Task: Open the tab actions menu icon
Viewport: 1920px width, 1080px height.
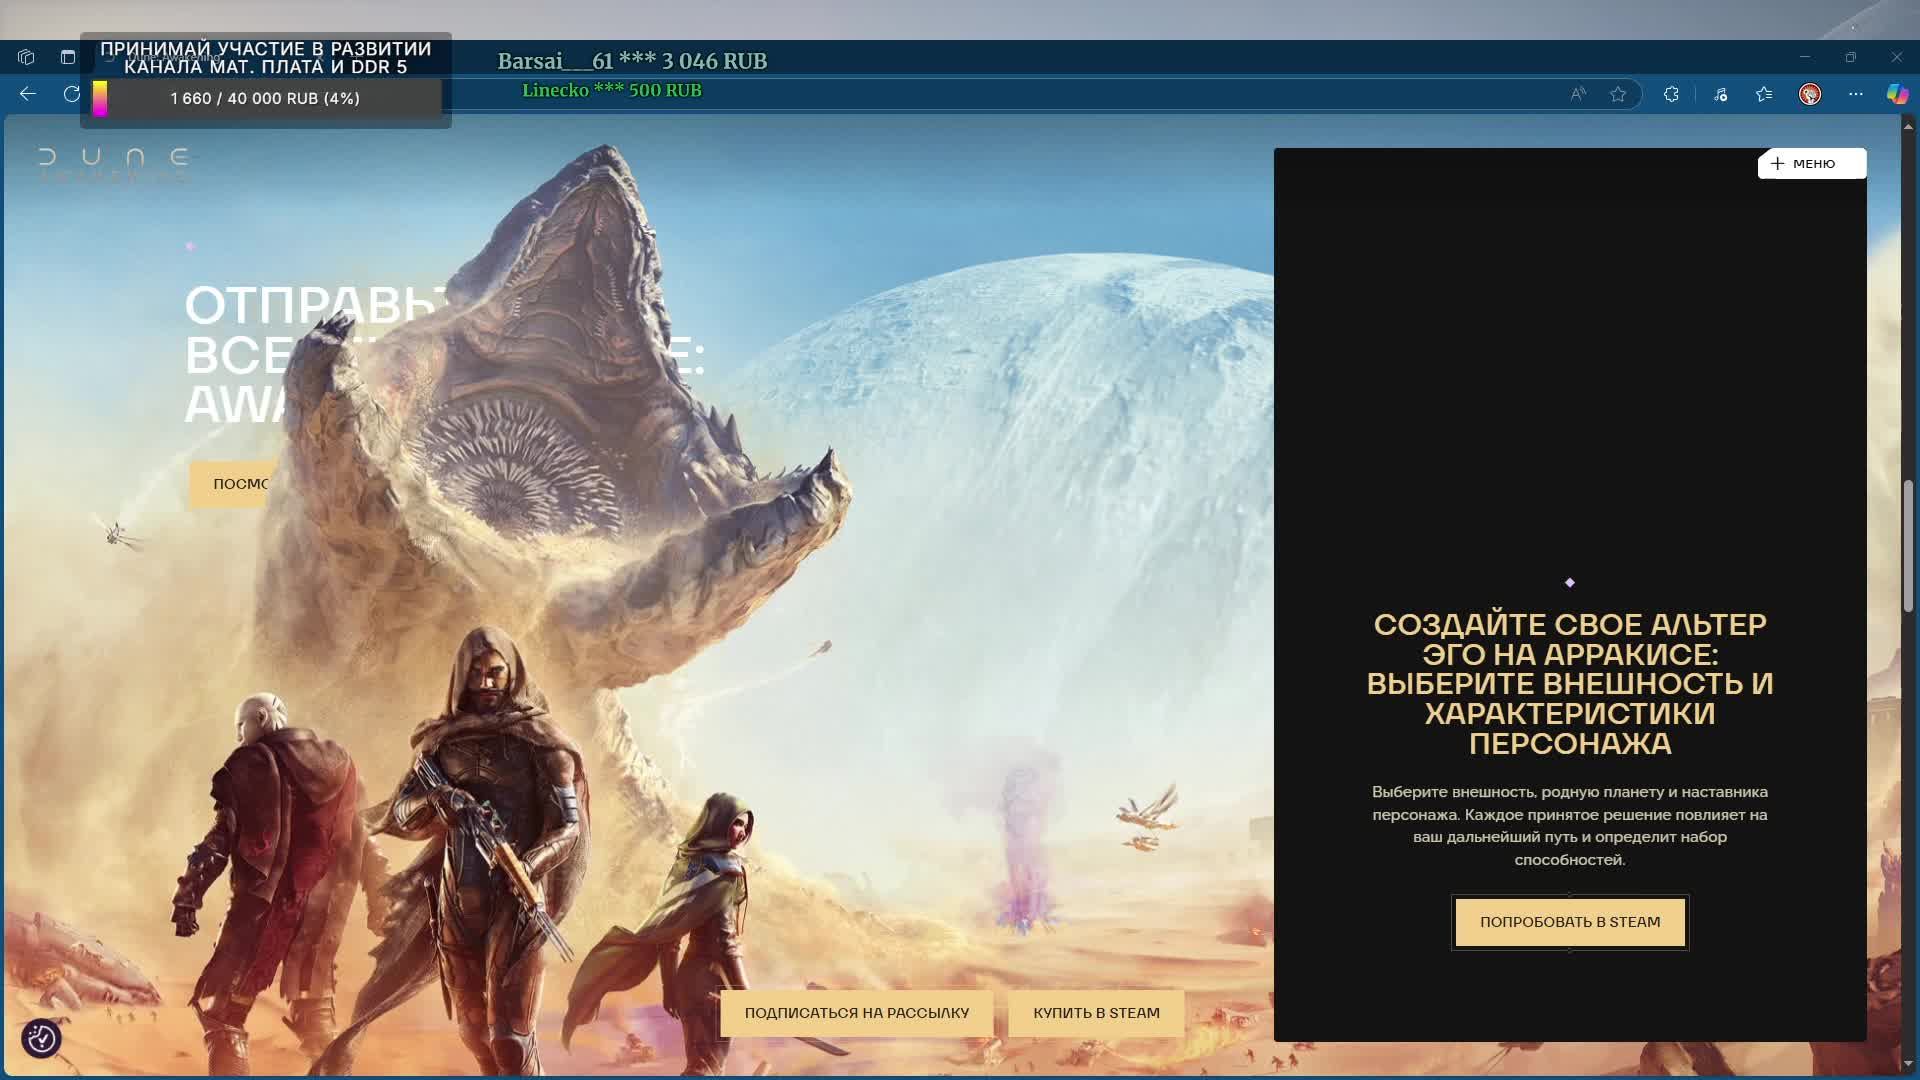Action: tap(68, 57)
